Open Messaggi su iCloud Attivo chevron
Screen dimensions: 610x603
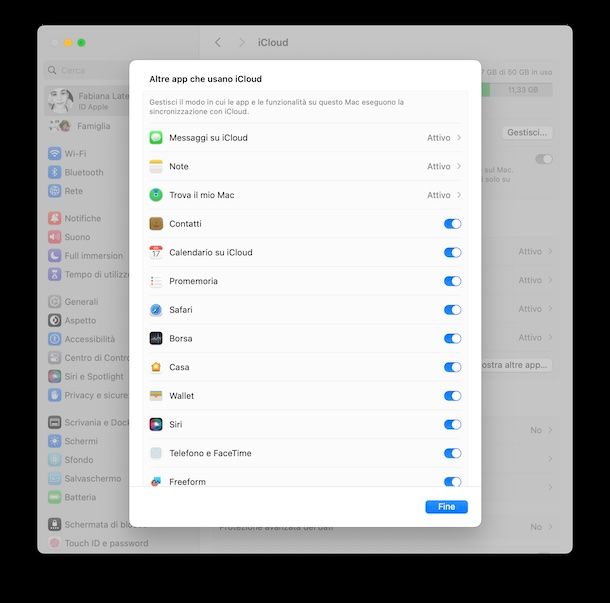[x=459, y=138]
